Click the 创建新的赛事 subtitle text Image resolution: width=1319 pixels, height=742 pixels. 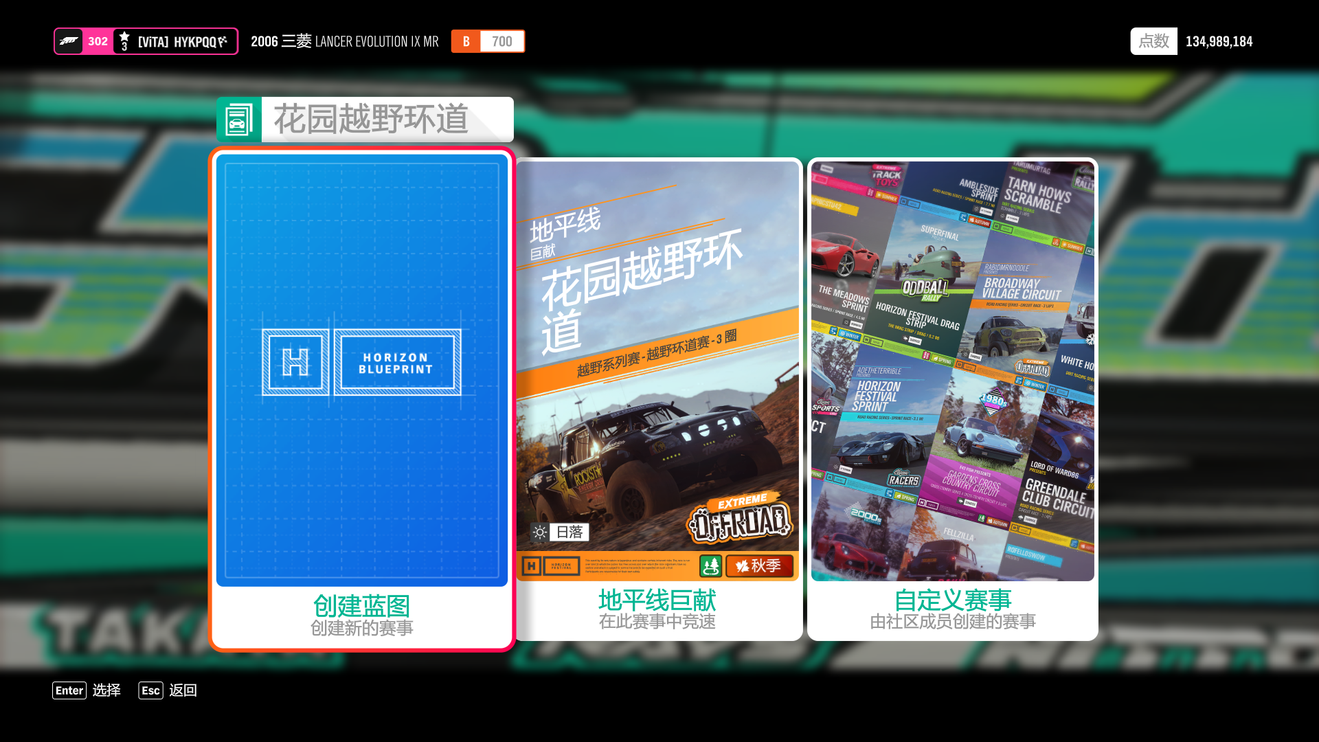click(362, 628)
